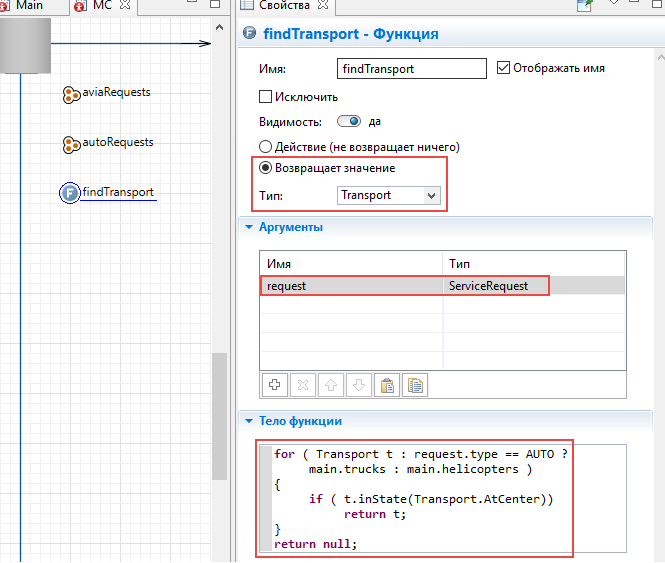Viewport: 665px width, 563px height.
Task: Click the 'Имя' field containing findTransport
Action: pyautogui.click(x=412, y=70)
